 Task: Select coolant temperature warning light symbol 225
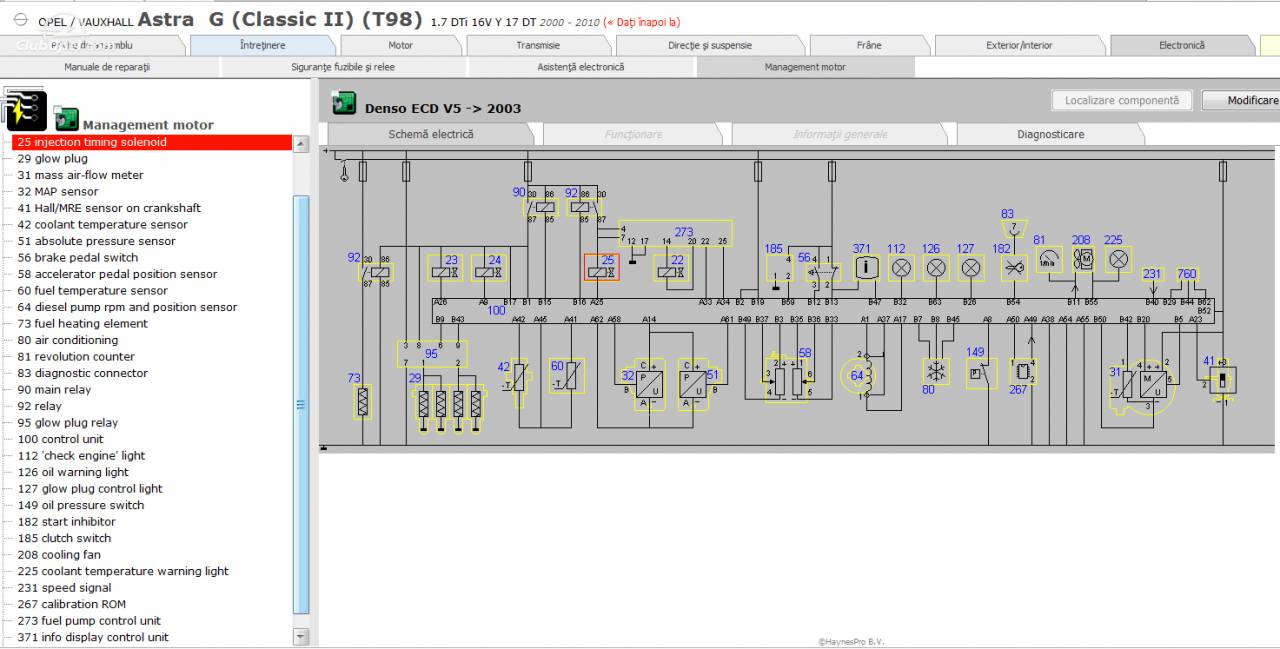pos(1119,260)
